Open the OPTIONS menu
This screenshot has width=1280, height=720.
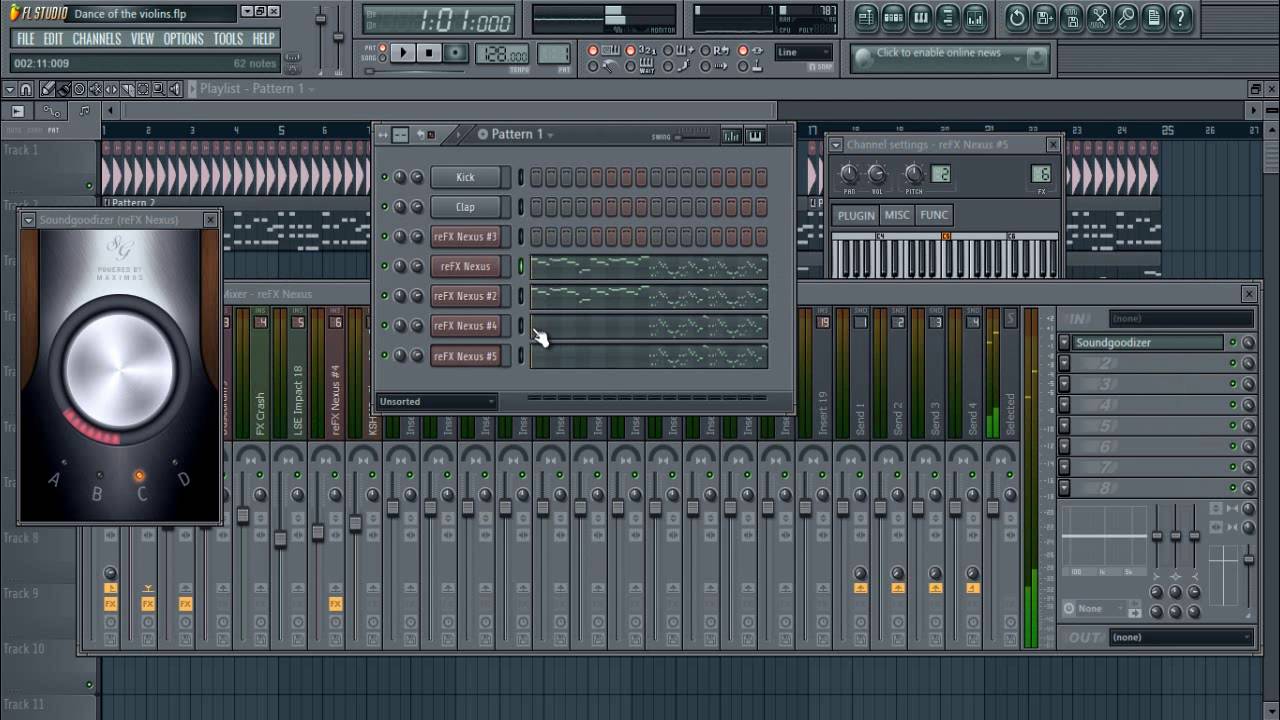183,39
